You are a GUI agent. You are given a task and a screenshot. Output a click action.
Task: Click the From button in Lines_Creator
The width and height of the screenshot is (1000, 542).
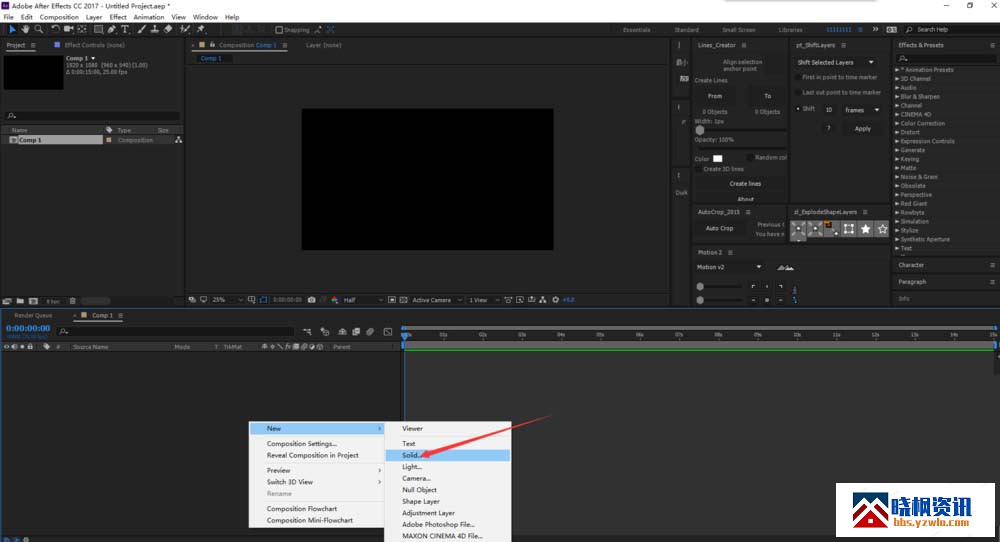click(715, 96)
